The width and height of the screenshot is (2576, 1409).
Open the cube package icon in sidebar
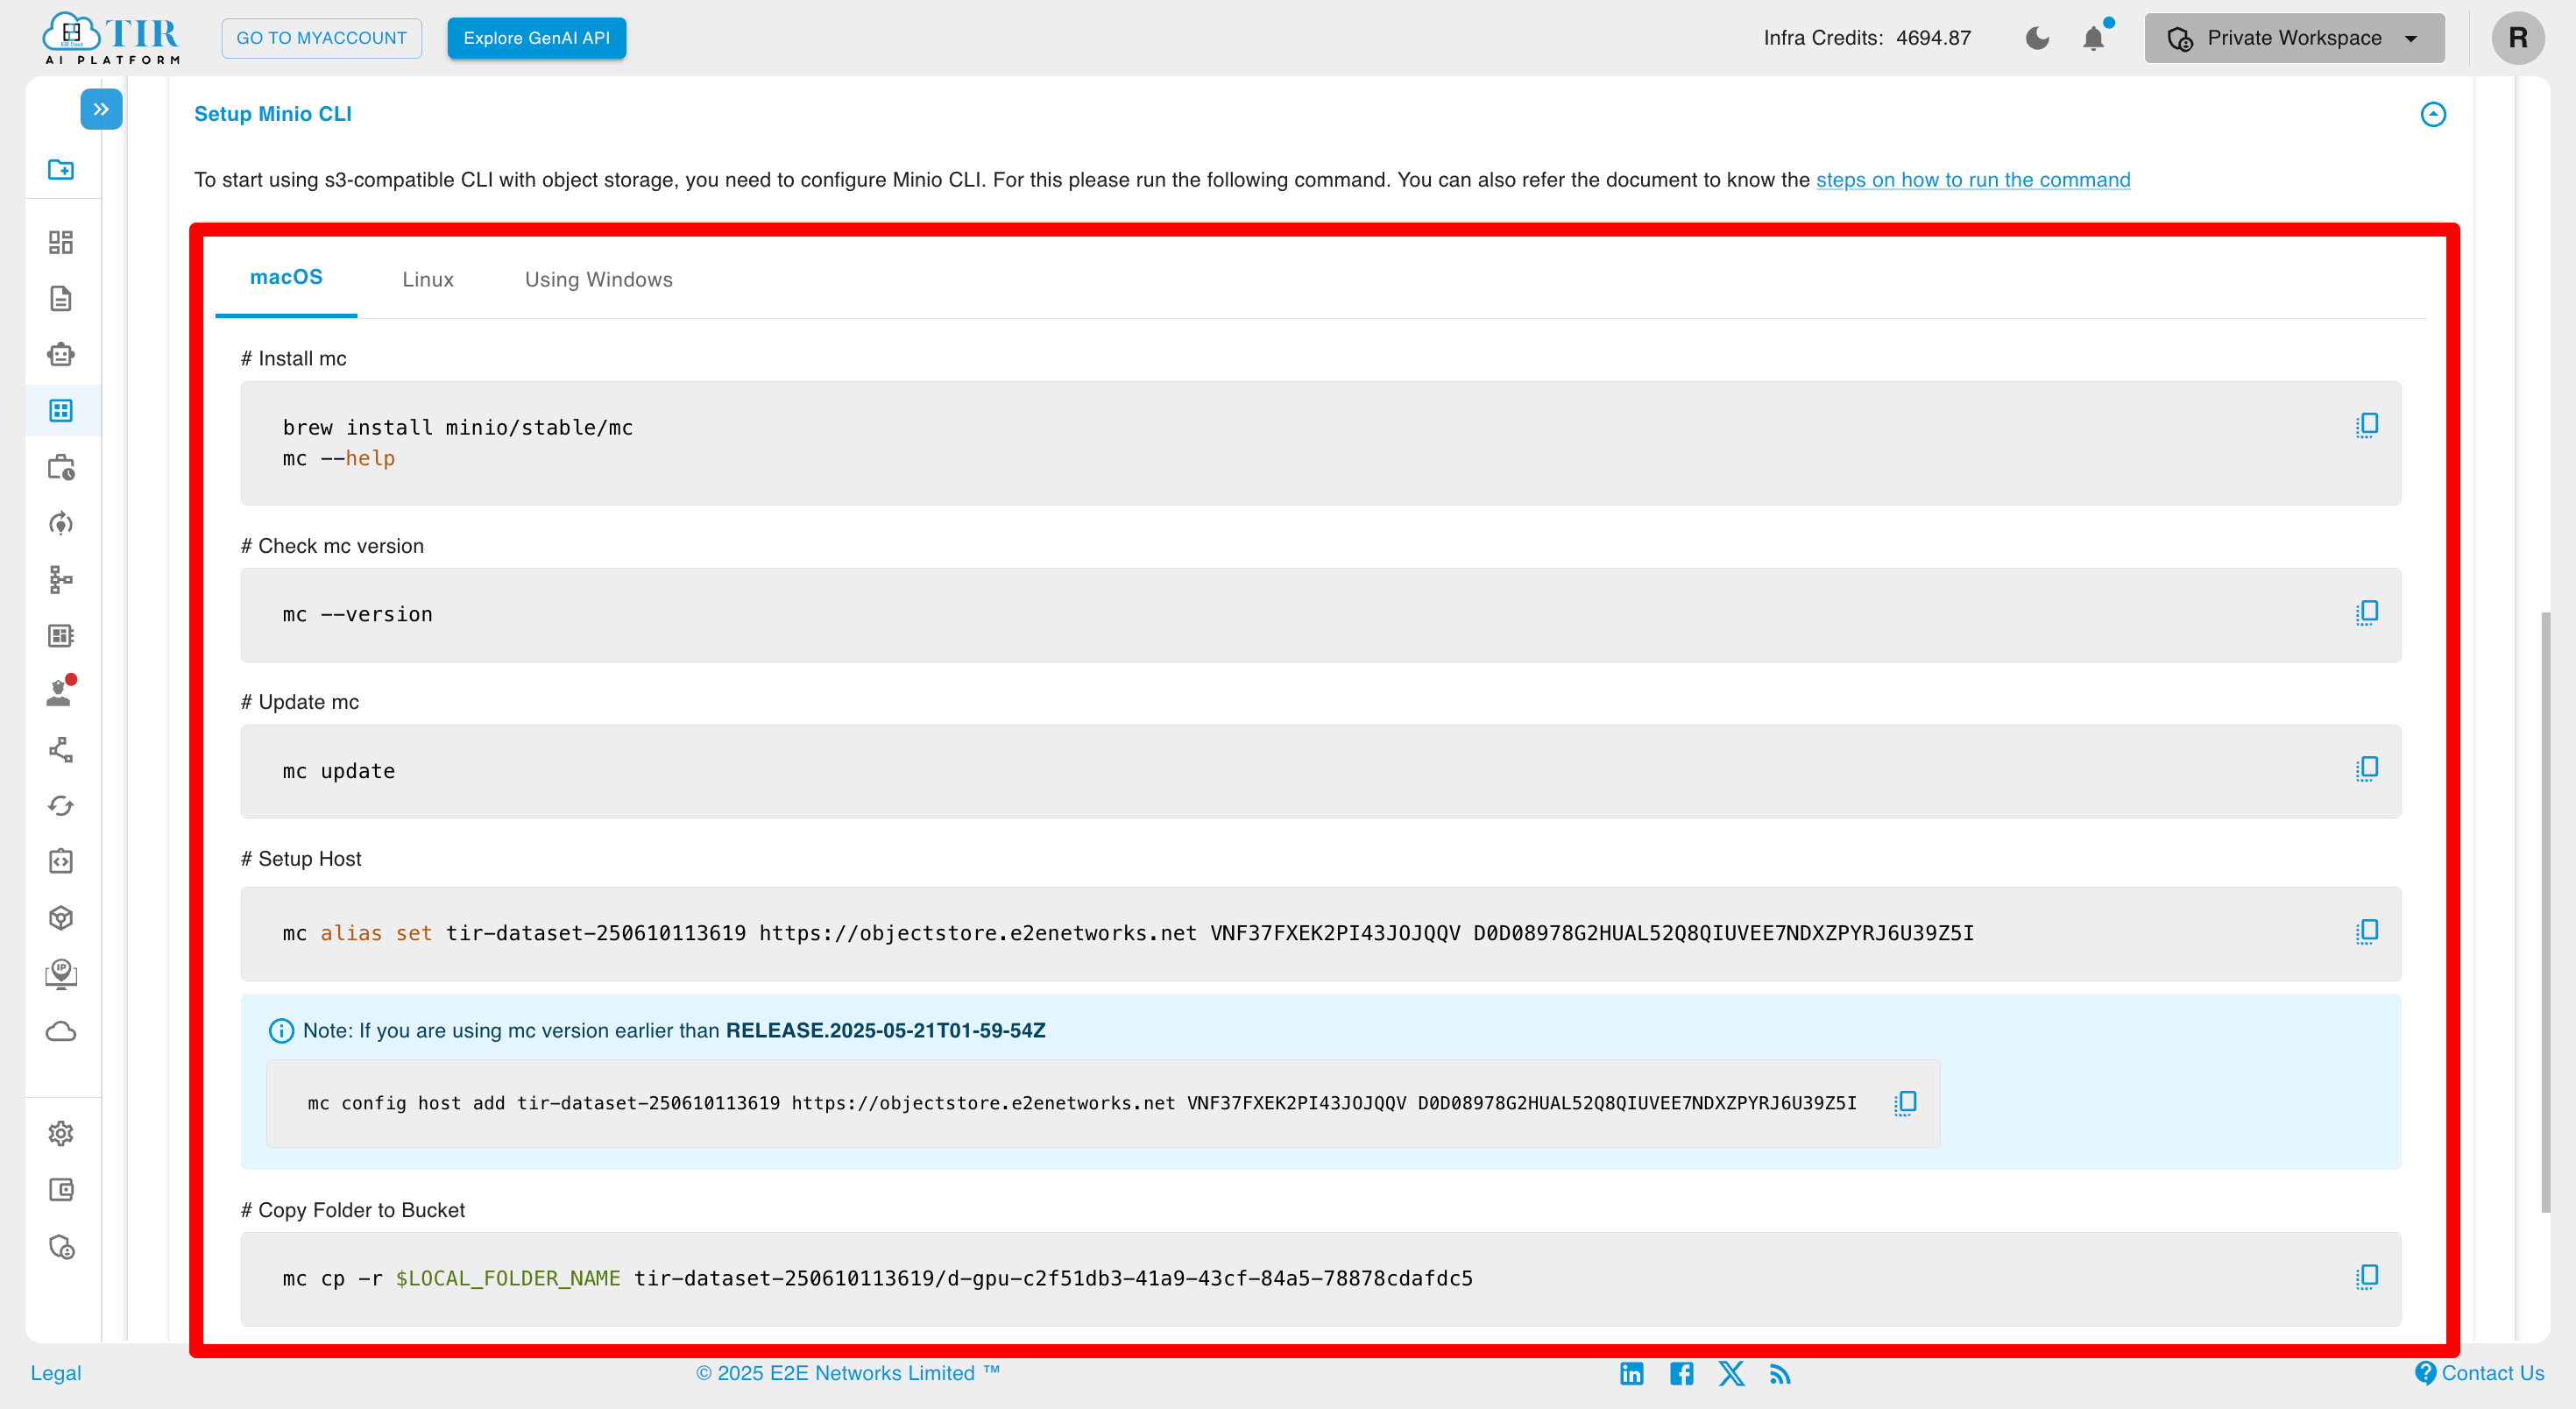pyautogui.click(x=61, y=917)
